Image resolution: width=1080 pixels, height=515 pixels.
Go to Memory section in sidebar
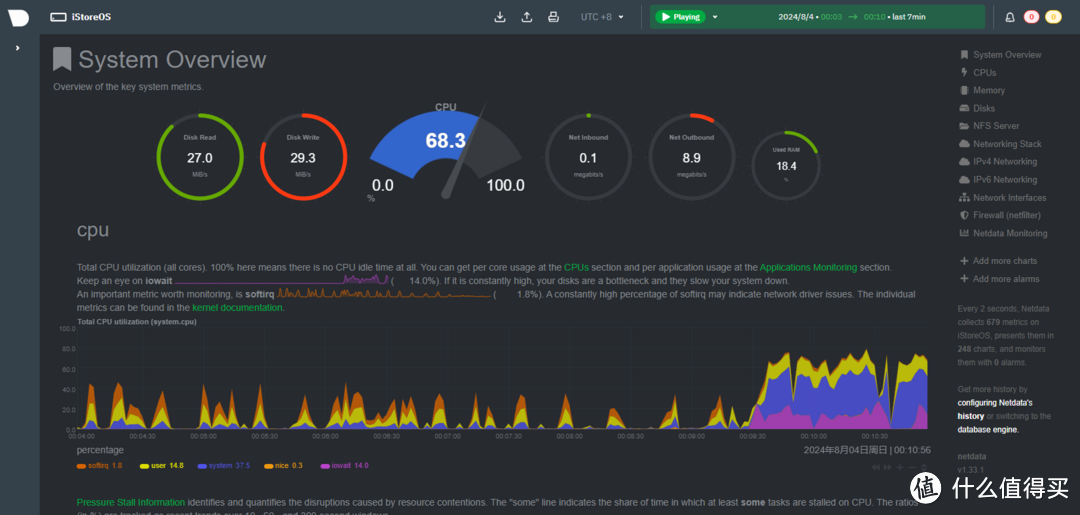click(x=988, y=90)
